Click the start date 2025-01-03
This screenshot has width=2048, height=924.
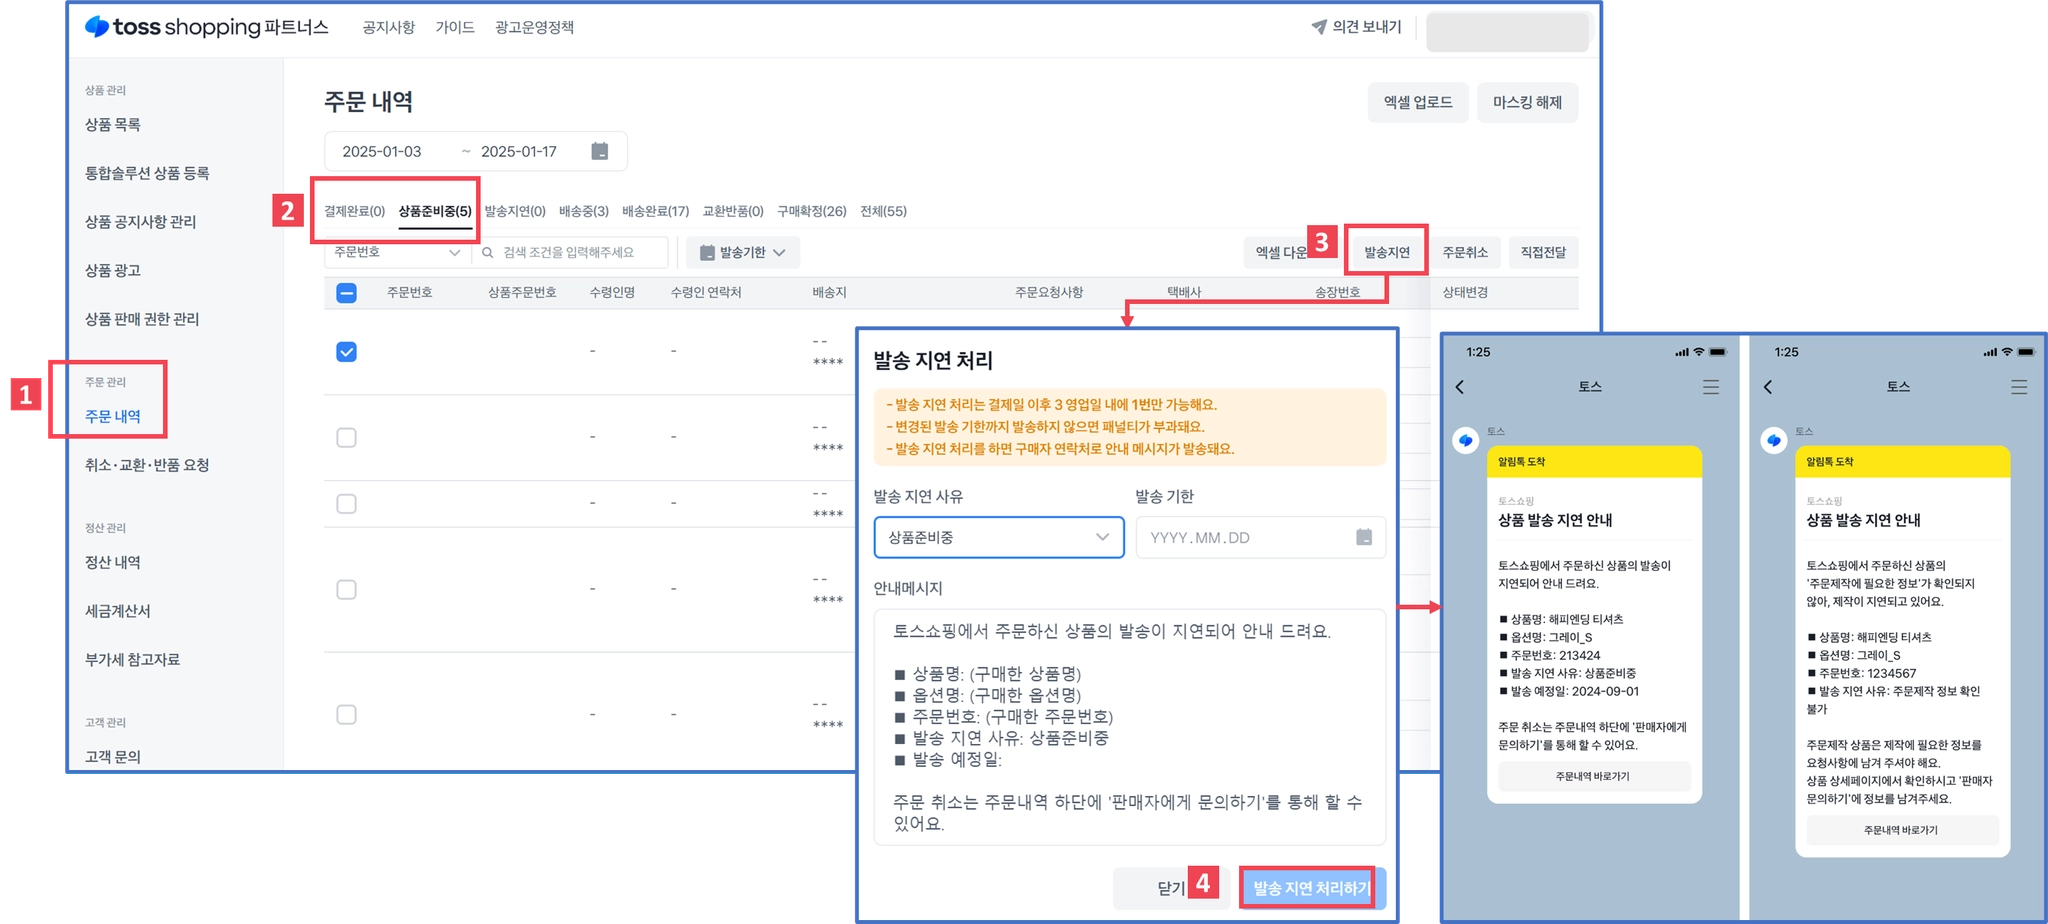[x=382, y=152]
